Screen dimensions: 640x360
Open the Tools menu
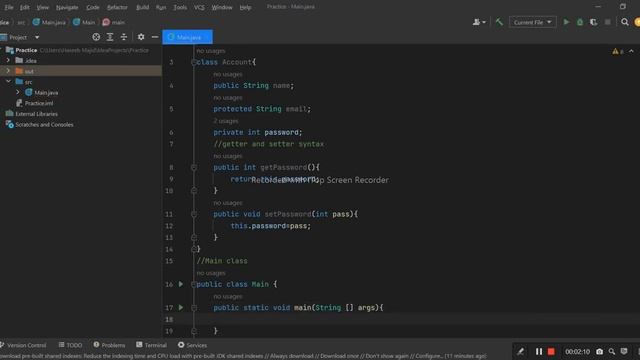pos(180,7)
